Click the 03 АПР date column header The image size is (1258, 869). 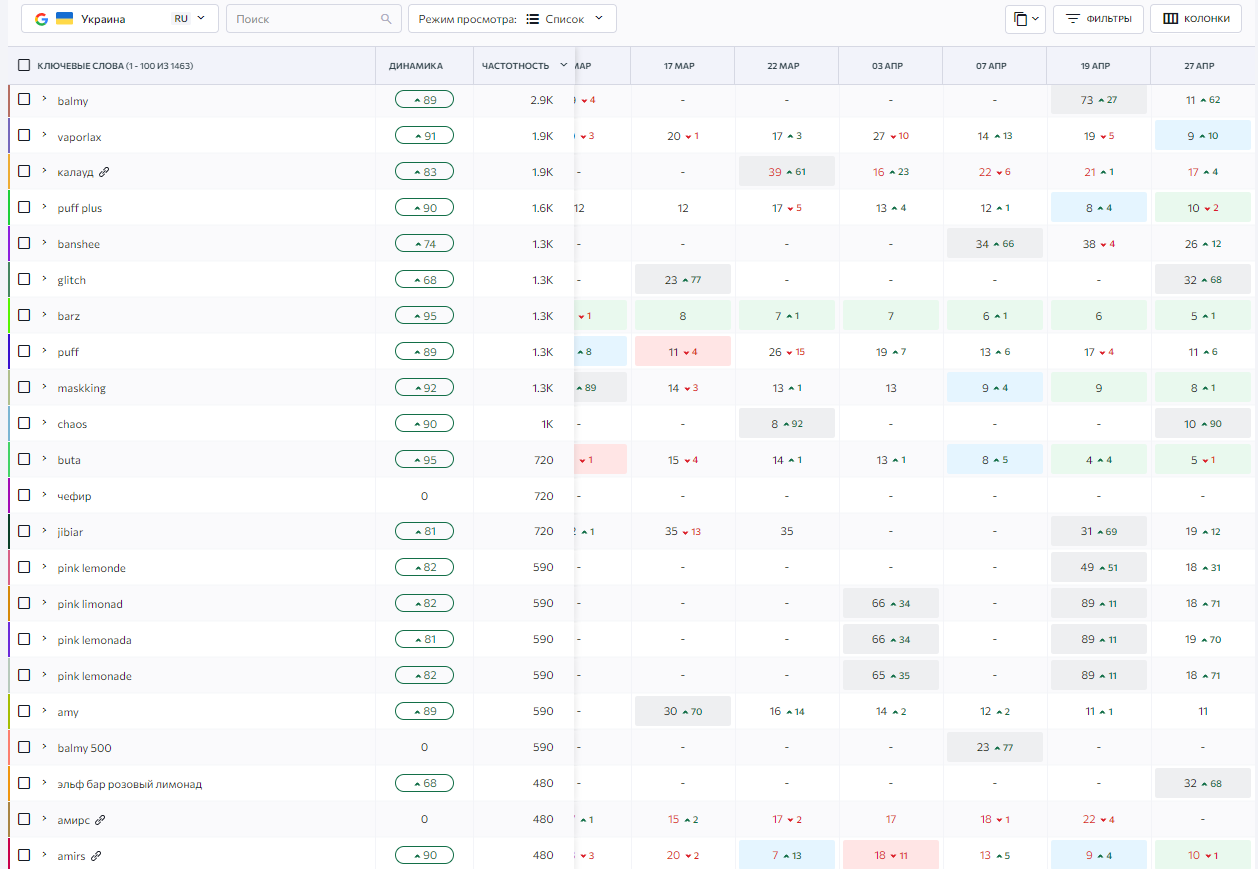887,66
